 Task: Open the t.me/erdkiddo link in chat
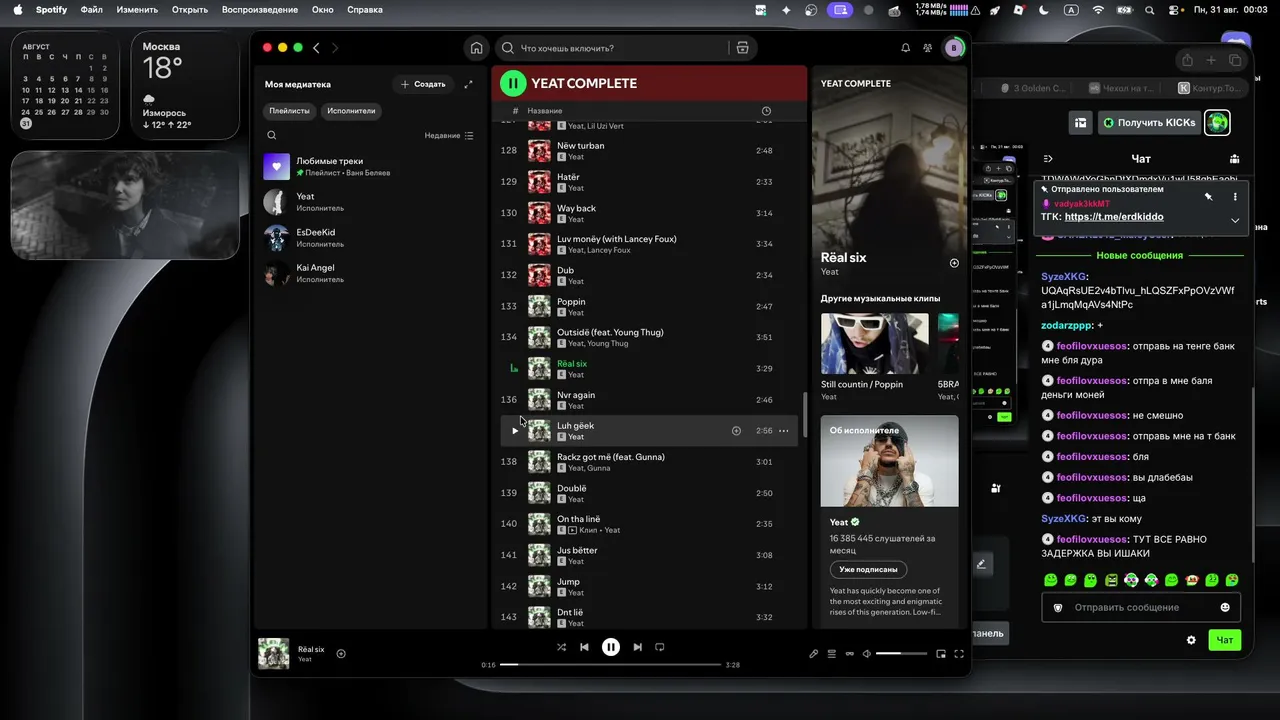pos(1114,216)
